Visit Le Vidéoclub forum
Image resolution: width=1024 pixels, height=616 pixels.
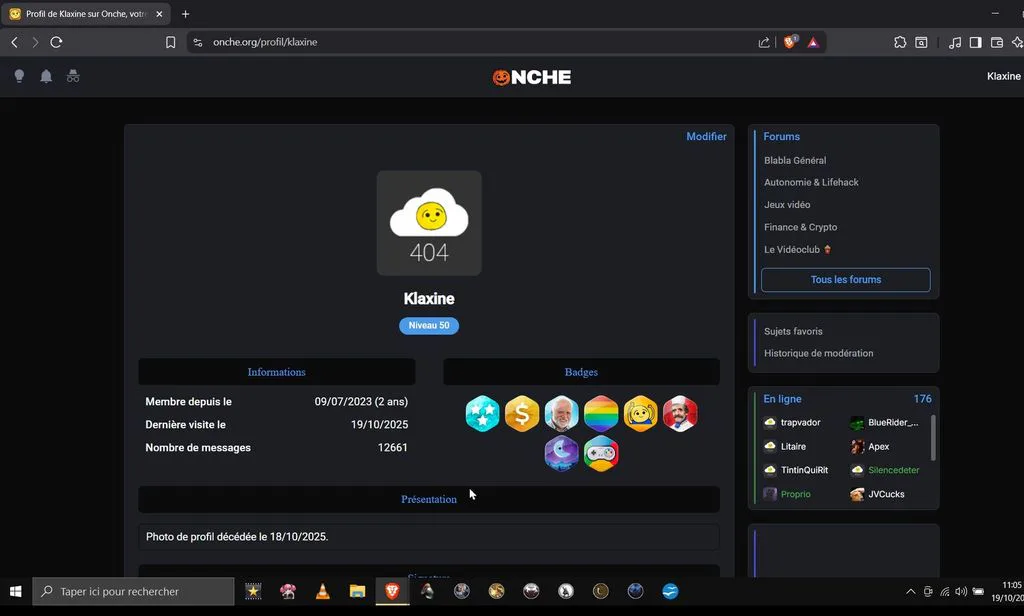click(797, 250)
